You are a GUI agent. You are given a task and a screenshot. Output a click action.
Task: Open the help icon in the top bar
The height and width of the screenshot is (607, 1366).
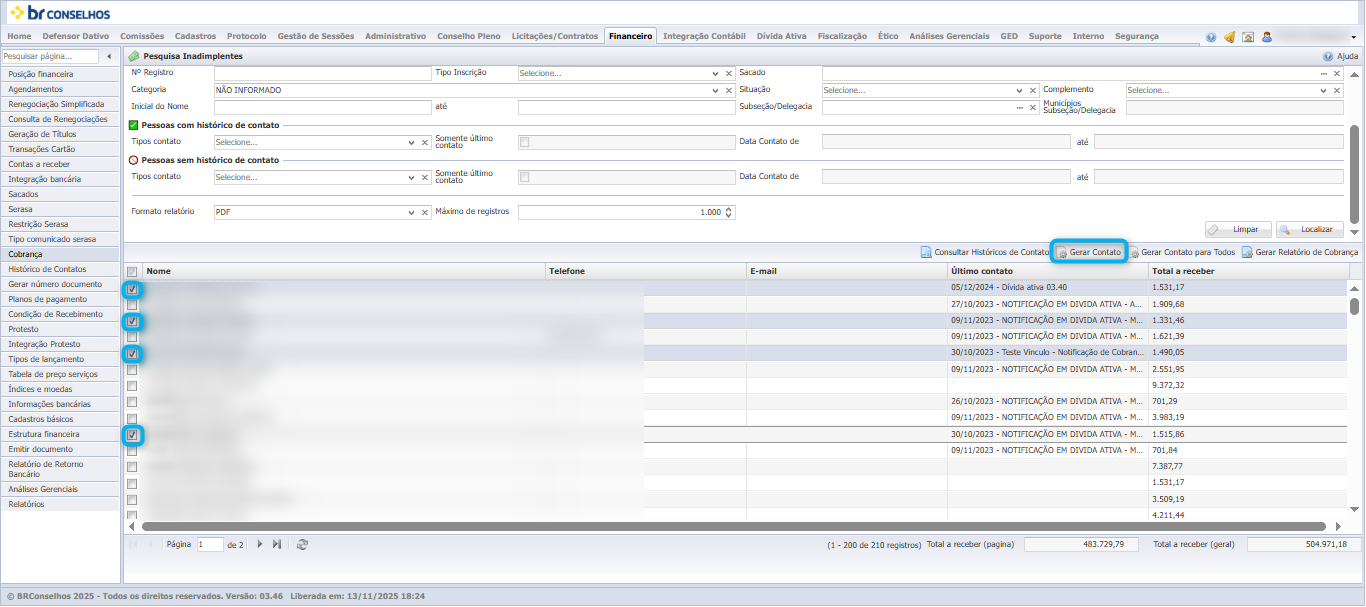click(x=1211, y=37)
